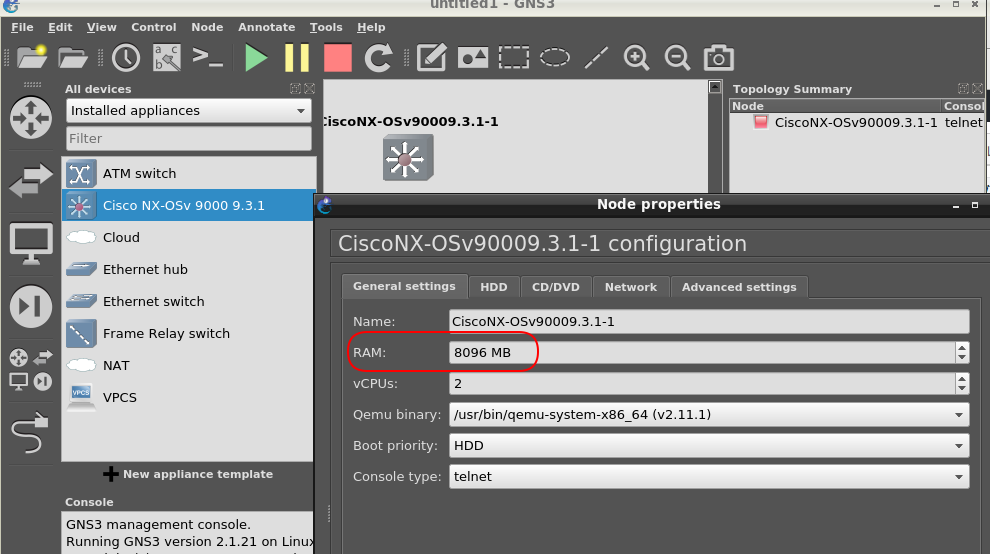Click the RAM value field
This screenshot has width=990, height=554.
click(702, 352)
